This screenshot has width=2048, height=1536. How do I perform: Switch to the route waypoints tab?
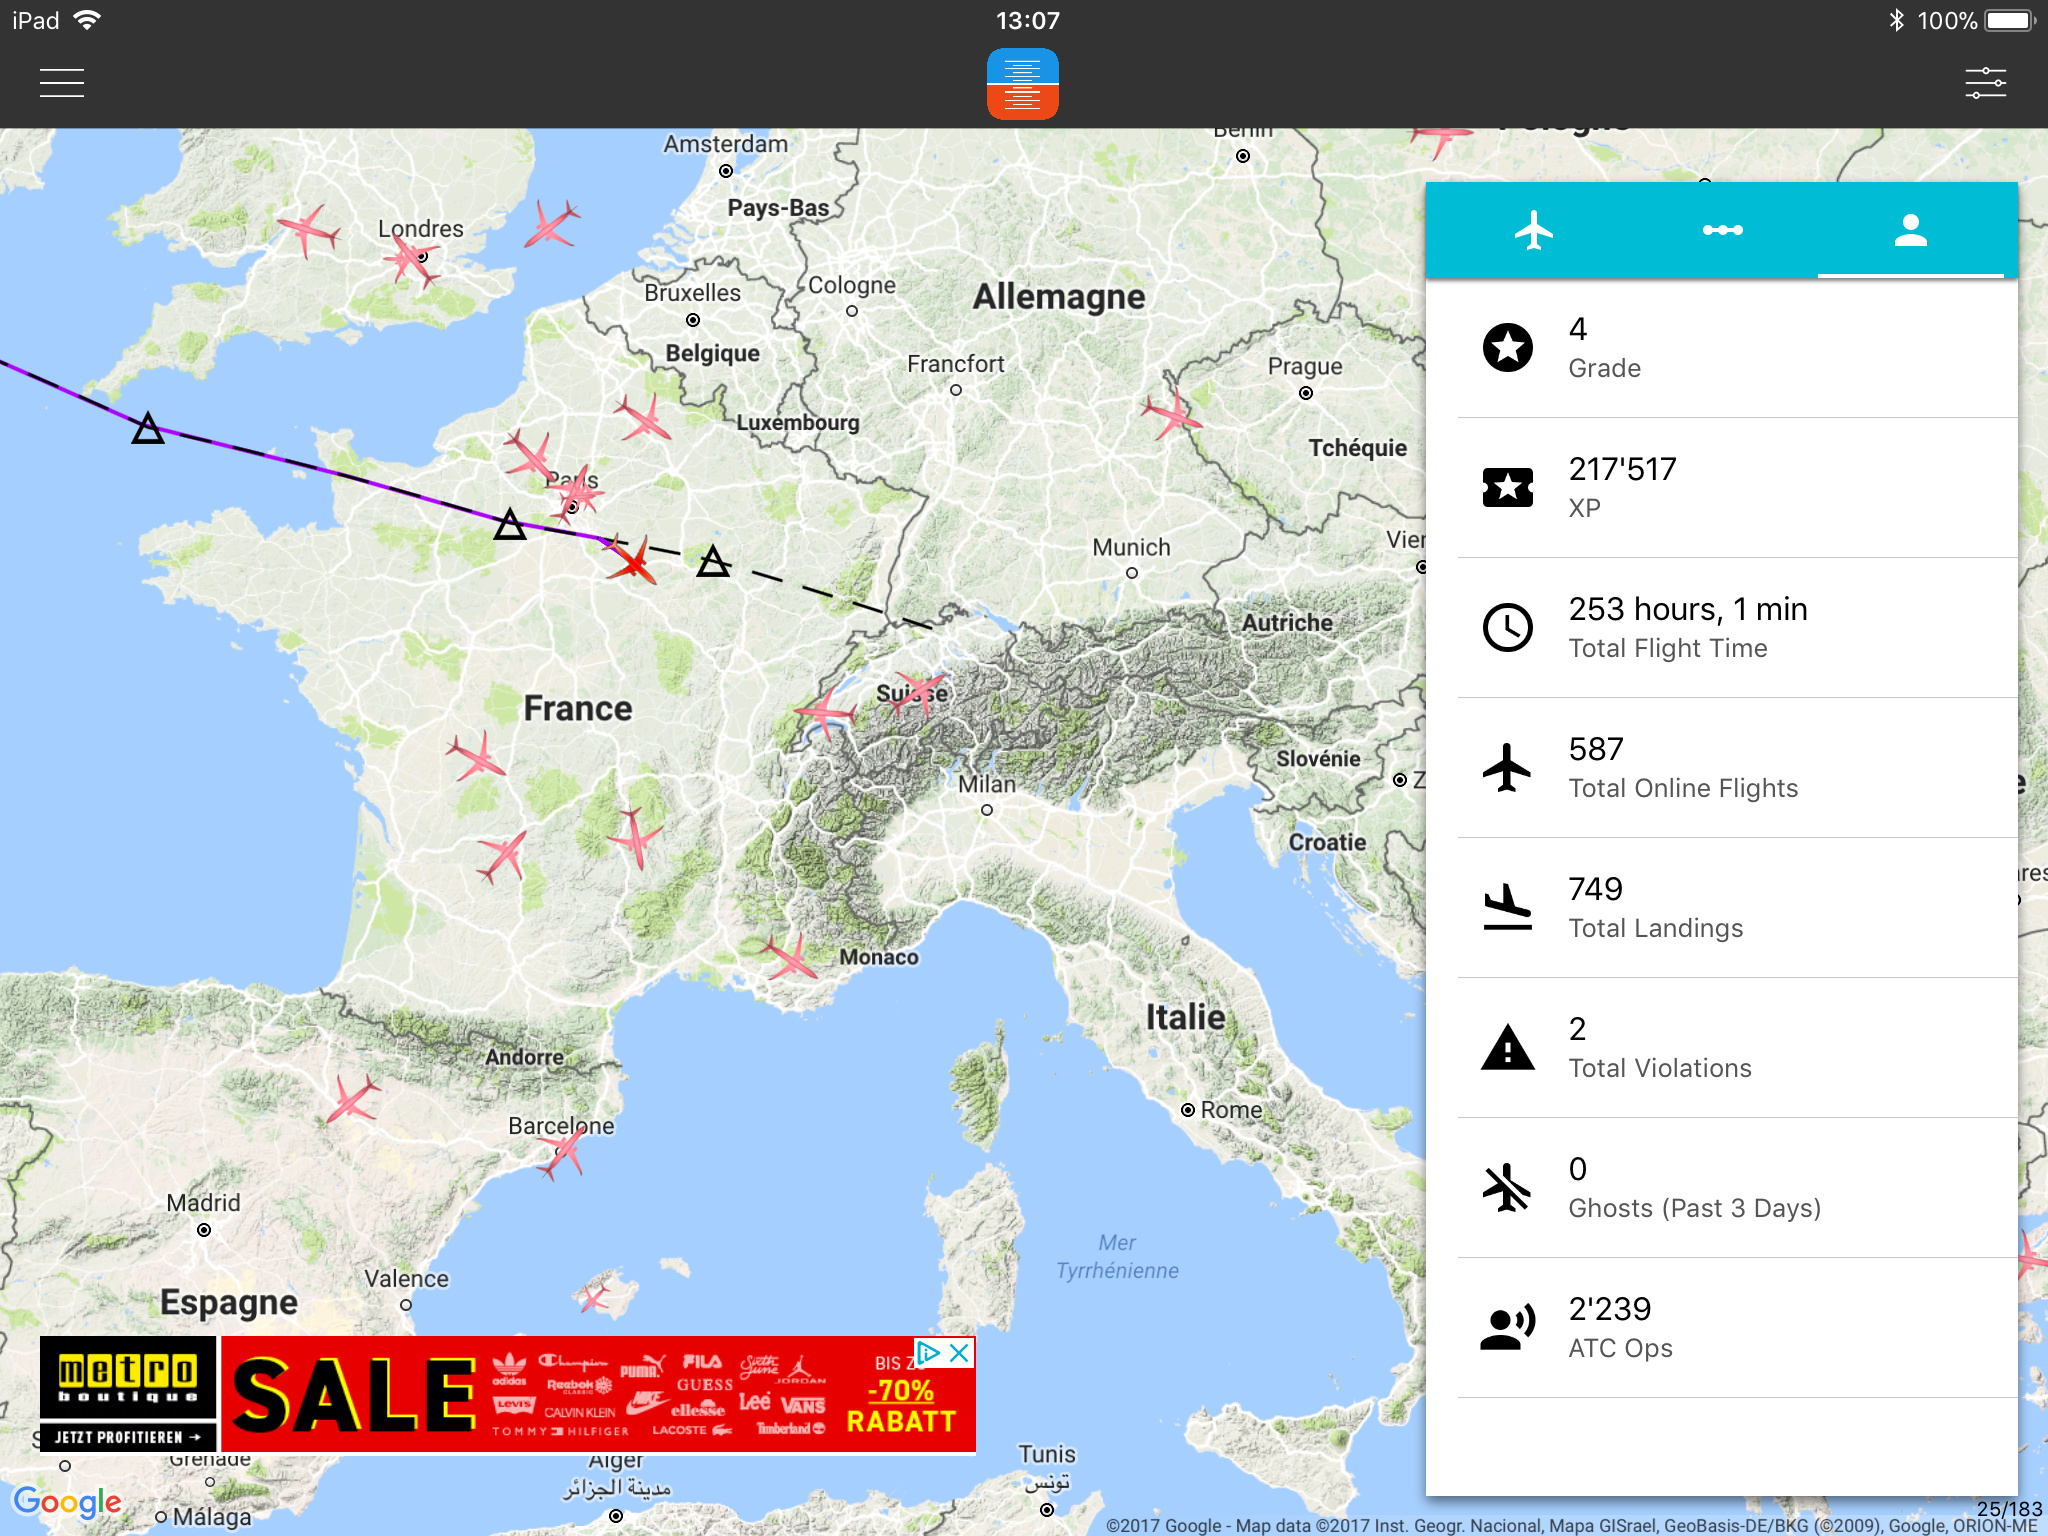pos(1722,231)
